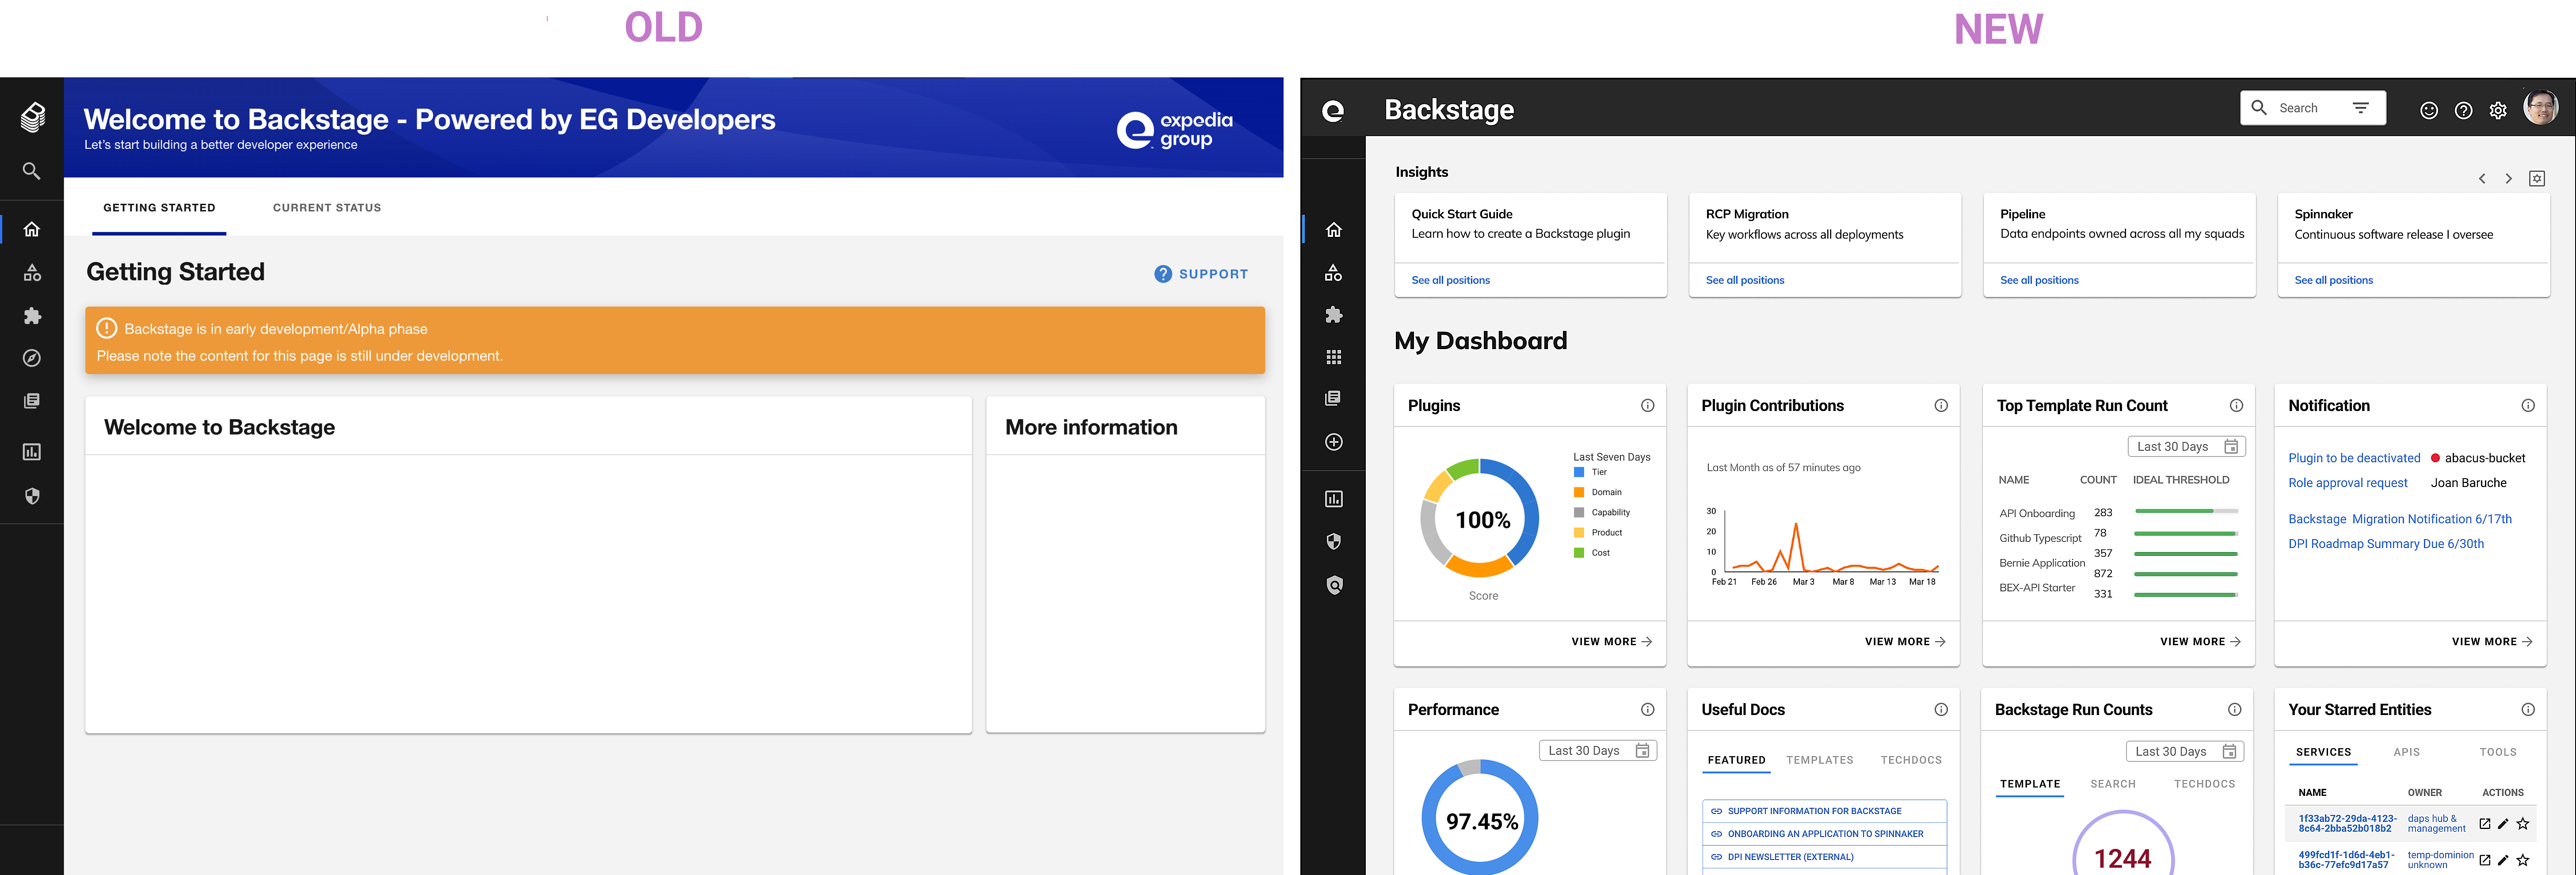Open ONBOARDING AN APPLICATION TO SPINNAKER link
The image size is (2576, 875).
coord(1825,834)
